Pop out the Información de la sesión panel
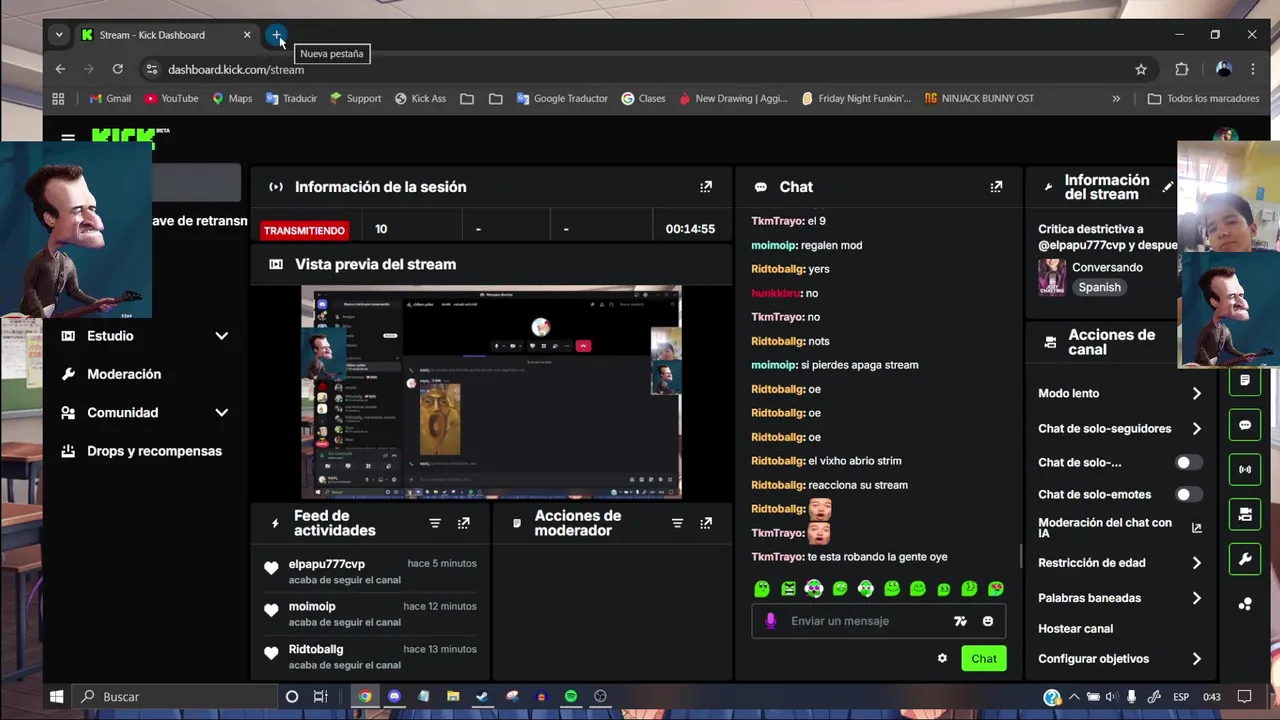 click(706, 187)
